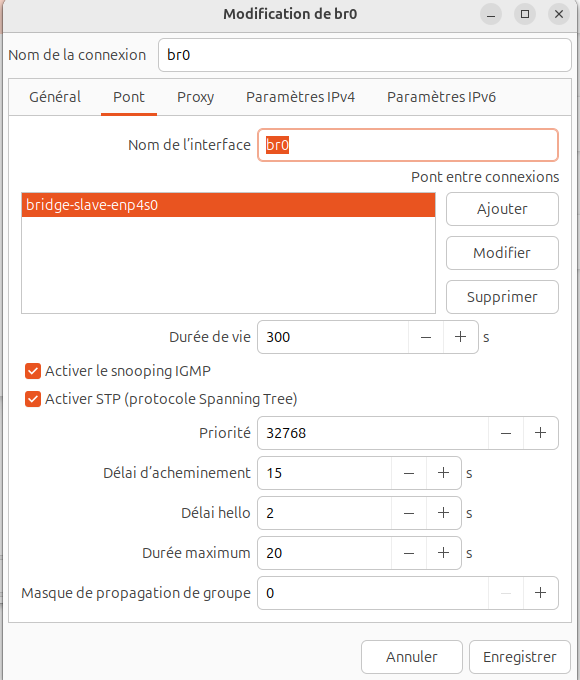Click the Modifier button

click(x=502, y=253)
